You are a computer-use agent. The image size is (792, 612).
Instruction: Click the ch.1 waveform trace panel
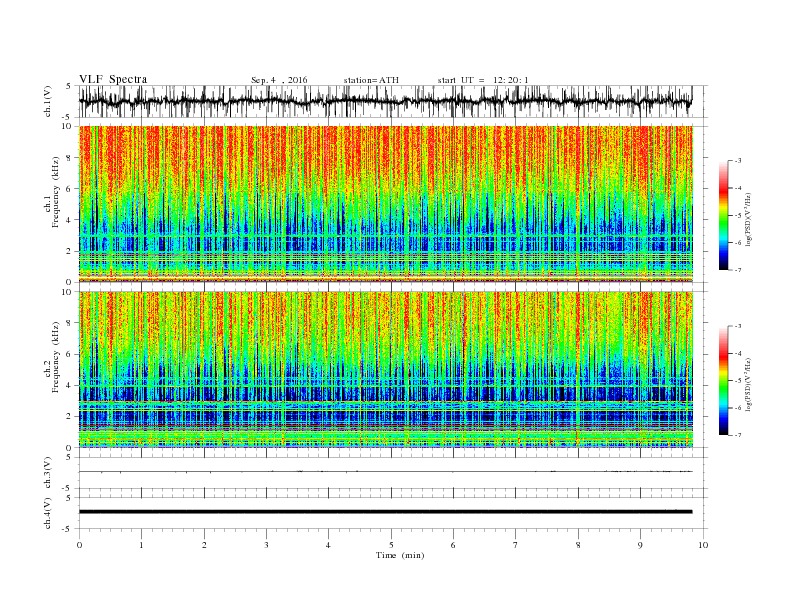coord(393,101)
